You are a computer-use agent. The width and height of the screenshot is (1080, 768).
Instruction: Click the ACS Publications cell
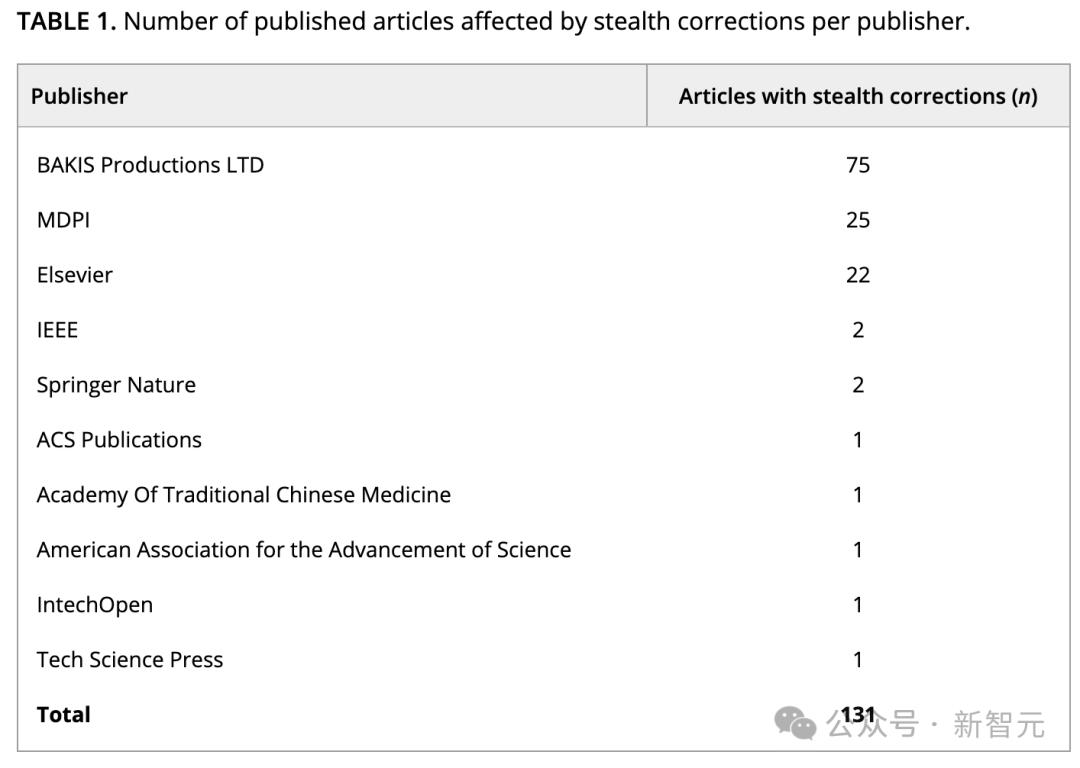[119, 440]
